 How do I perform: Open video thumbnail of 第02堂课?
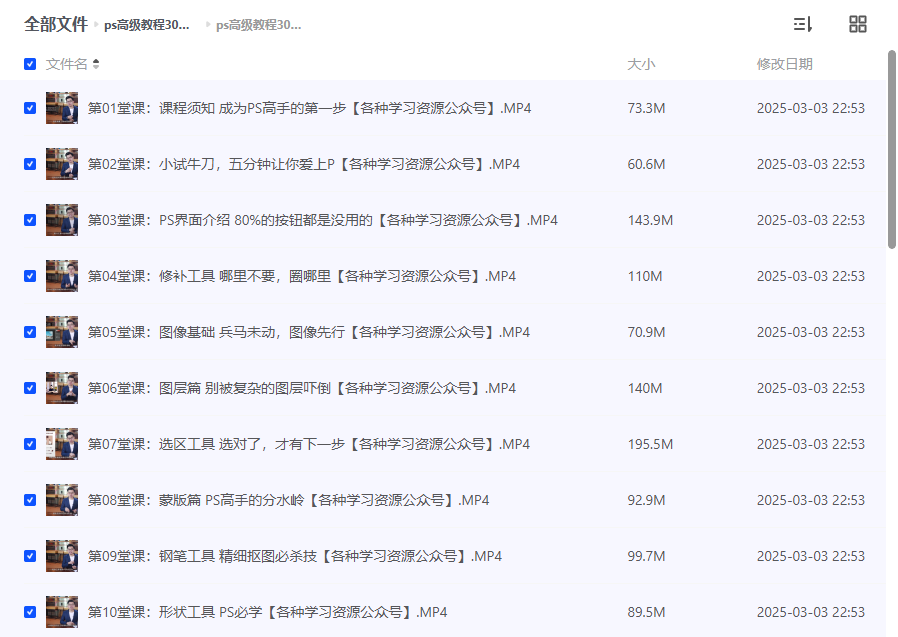(x=62, y=164)
